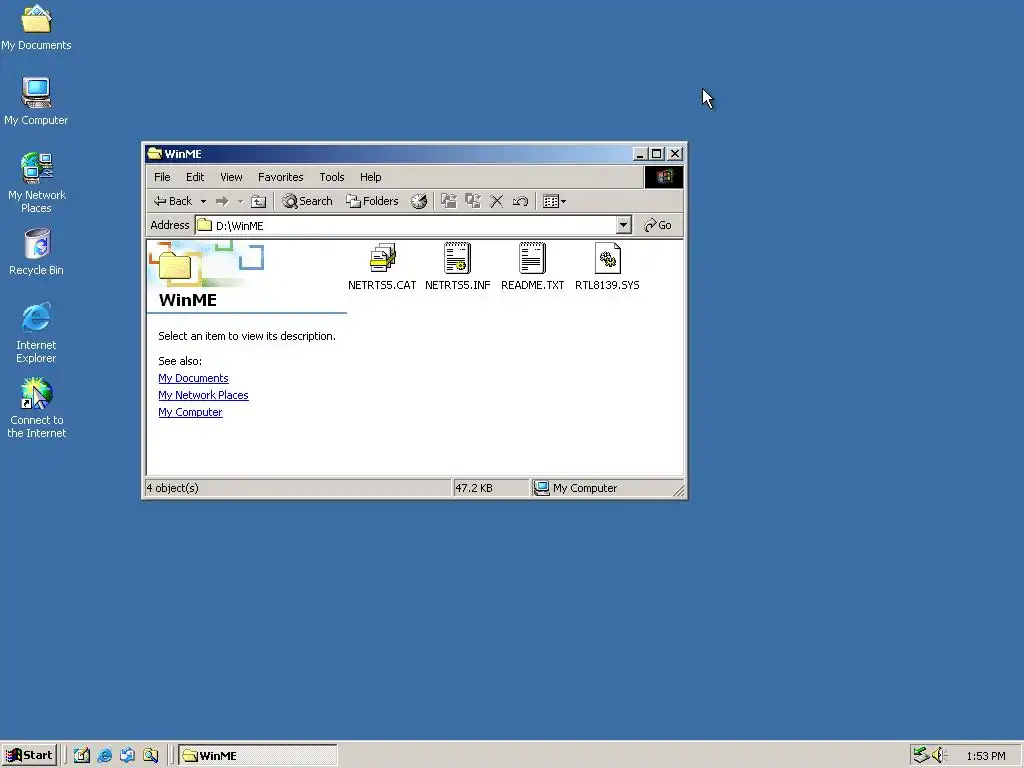This screenshot has height=768, width=1024.
Task: Click the WinME folder icon in title bar
Action: point(155,153)
